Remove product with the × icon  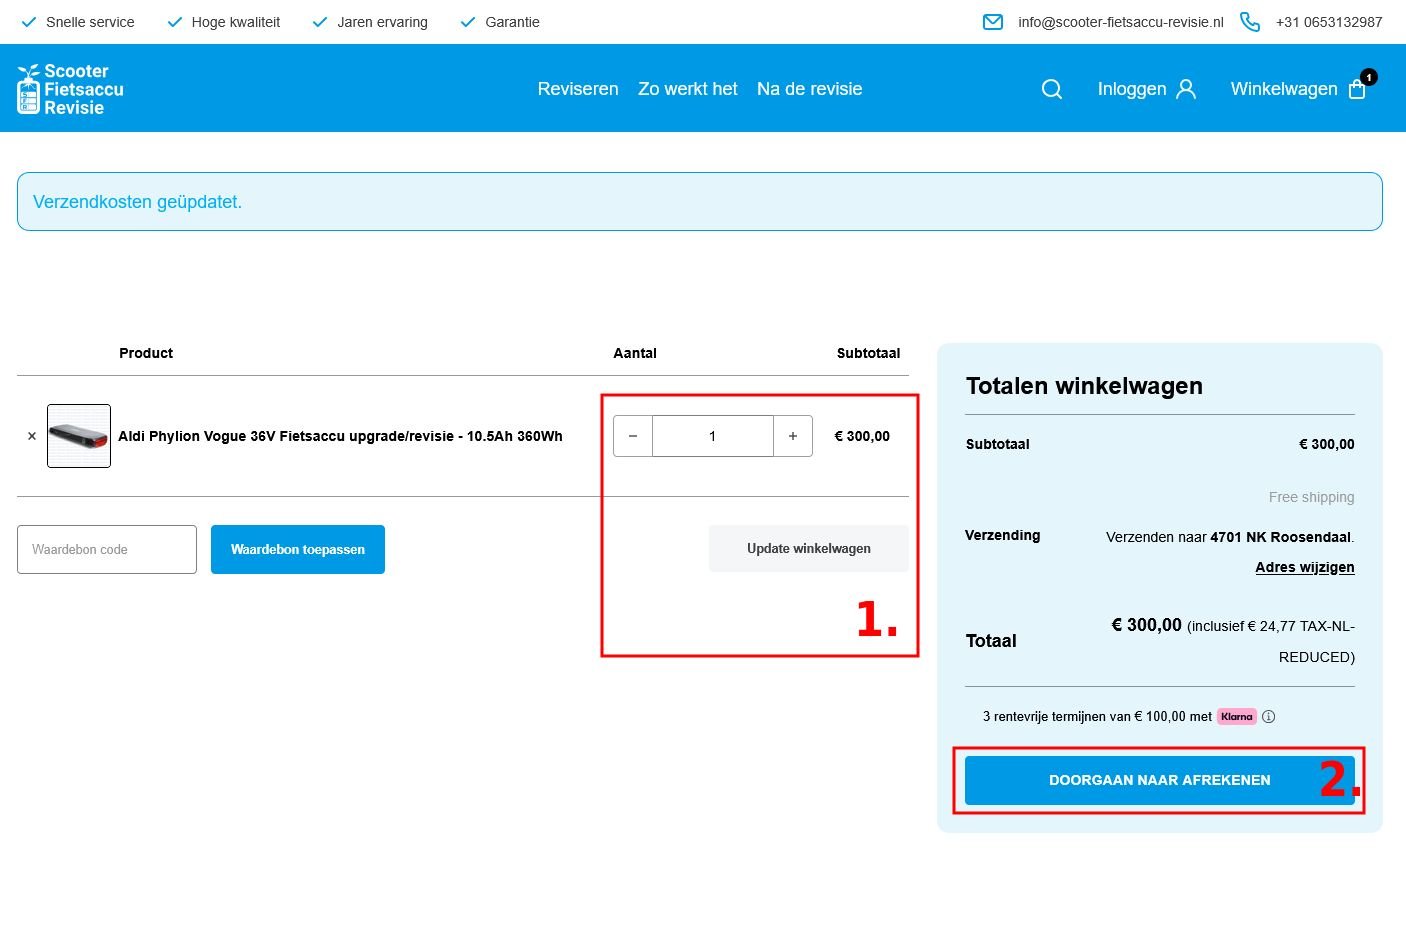click(32, 436)
